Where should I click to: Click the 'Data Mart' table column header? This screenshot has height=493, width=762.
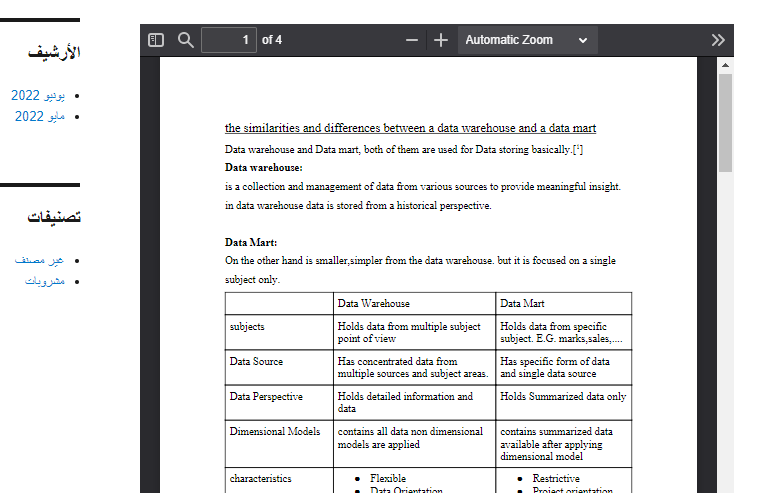click(522, 303)
